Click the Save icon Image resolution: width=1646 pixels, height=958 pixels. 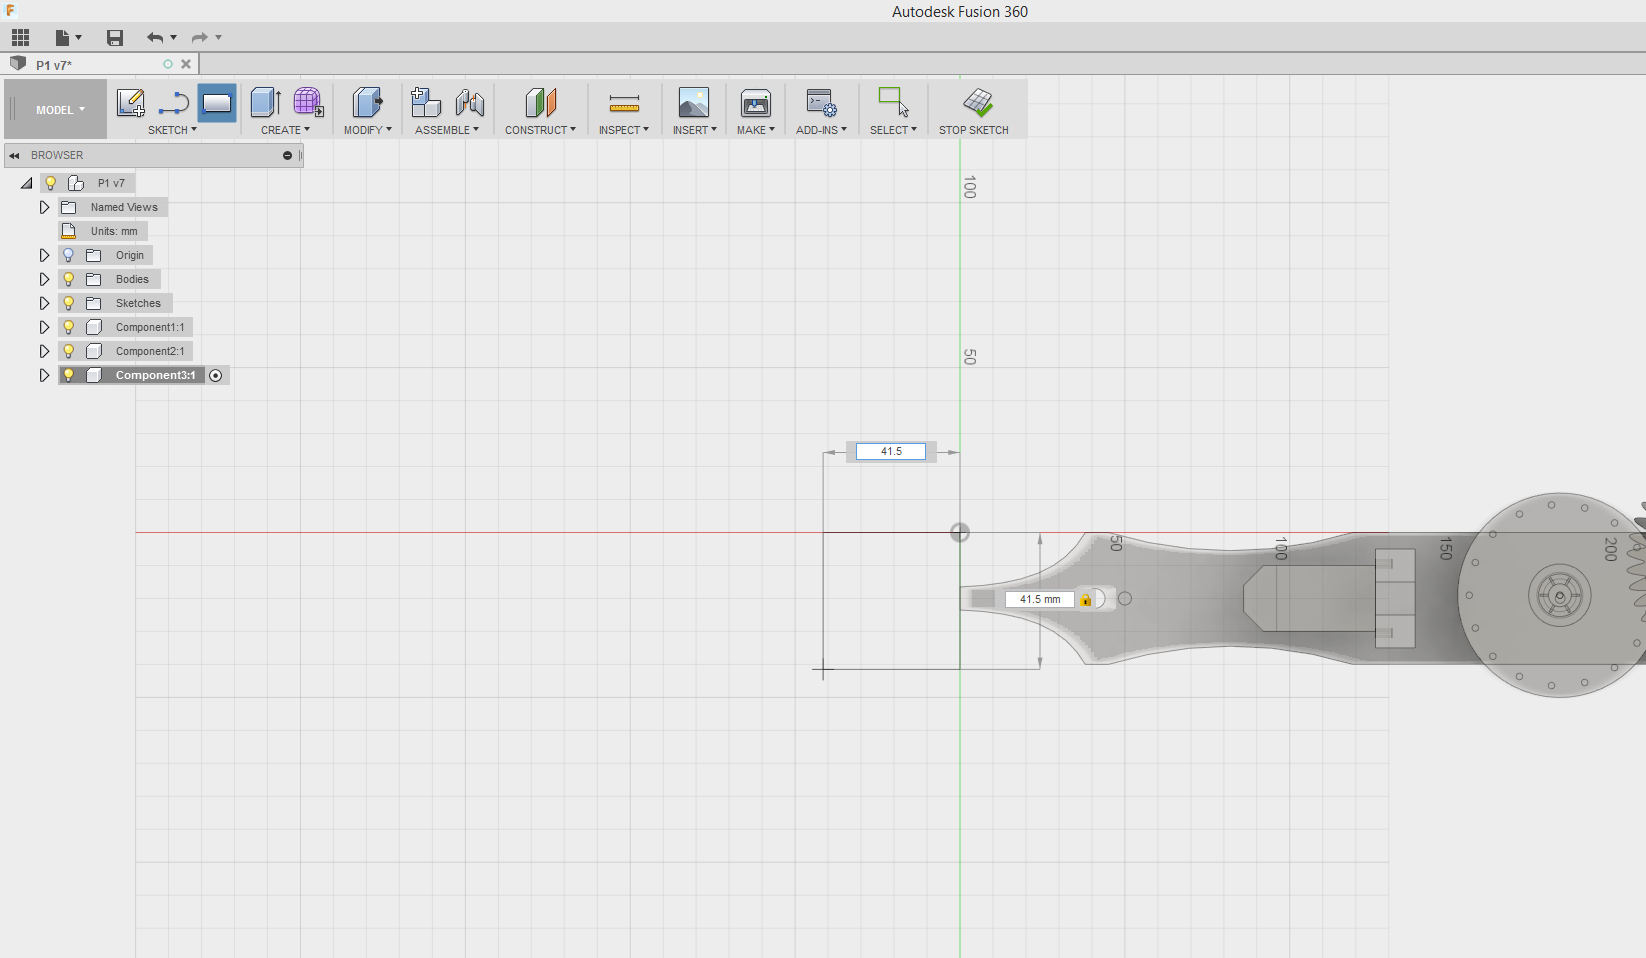coord(115,38)
